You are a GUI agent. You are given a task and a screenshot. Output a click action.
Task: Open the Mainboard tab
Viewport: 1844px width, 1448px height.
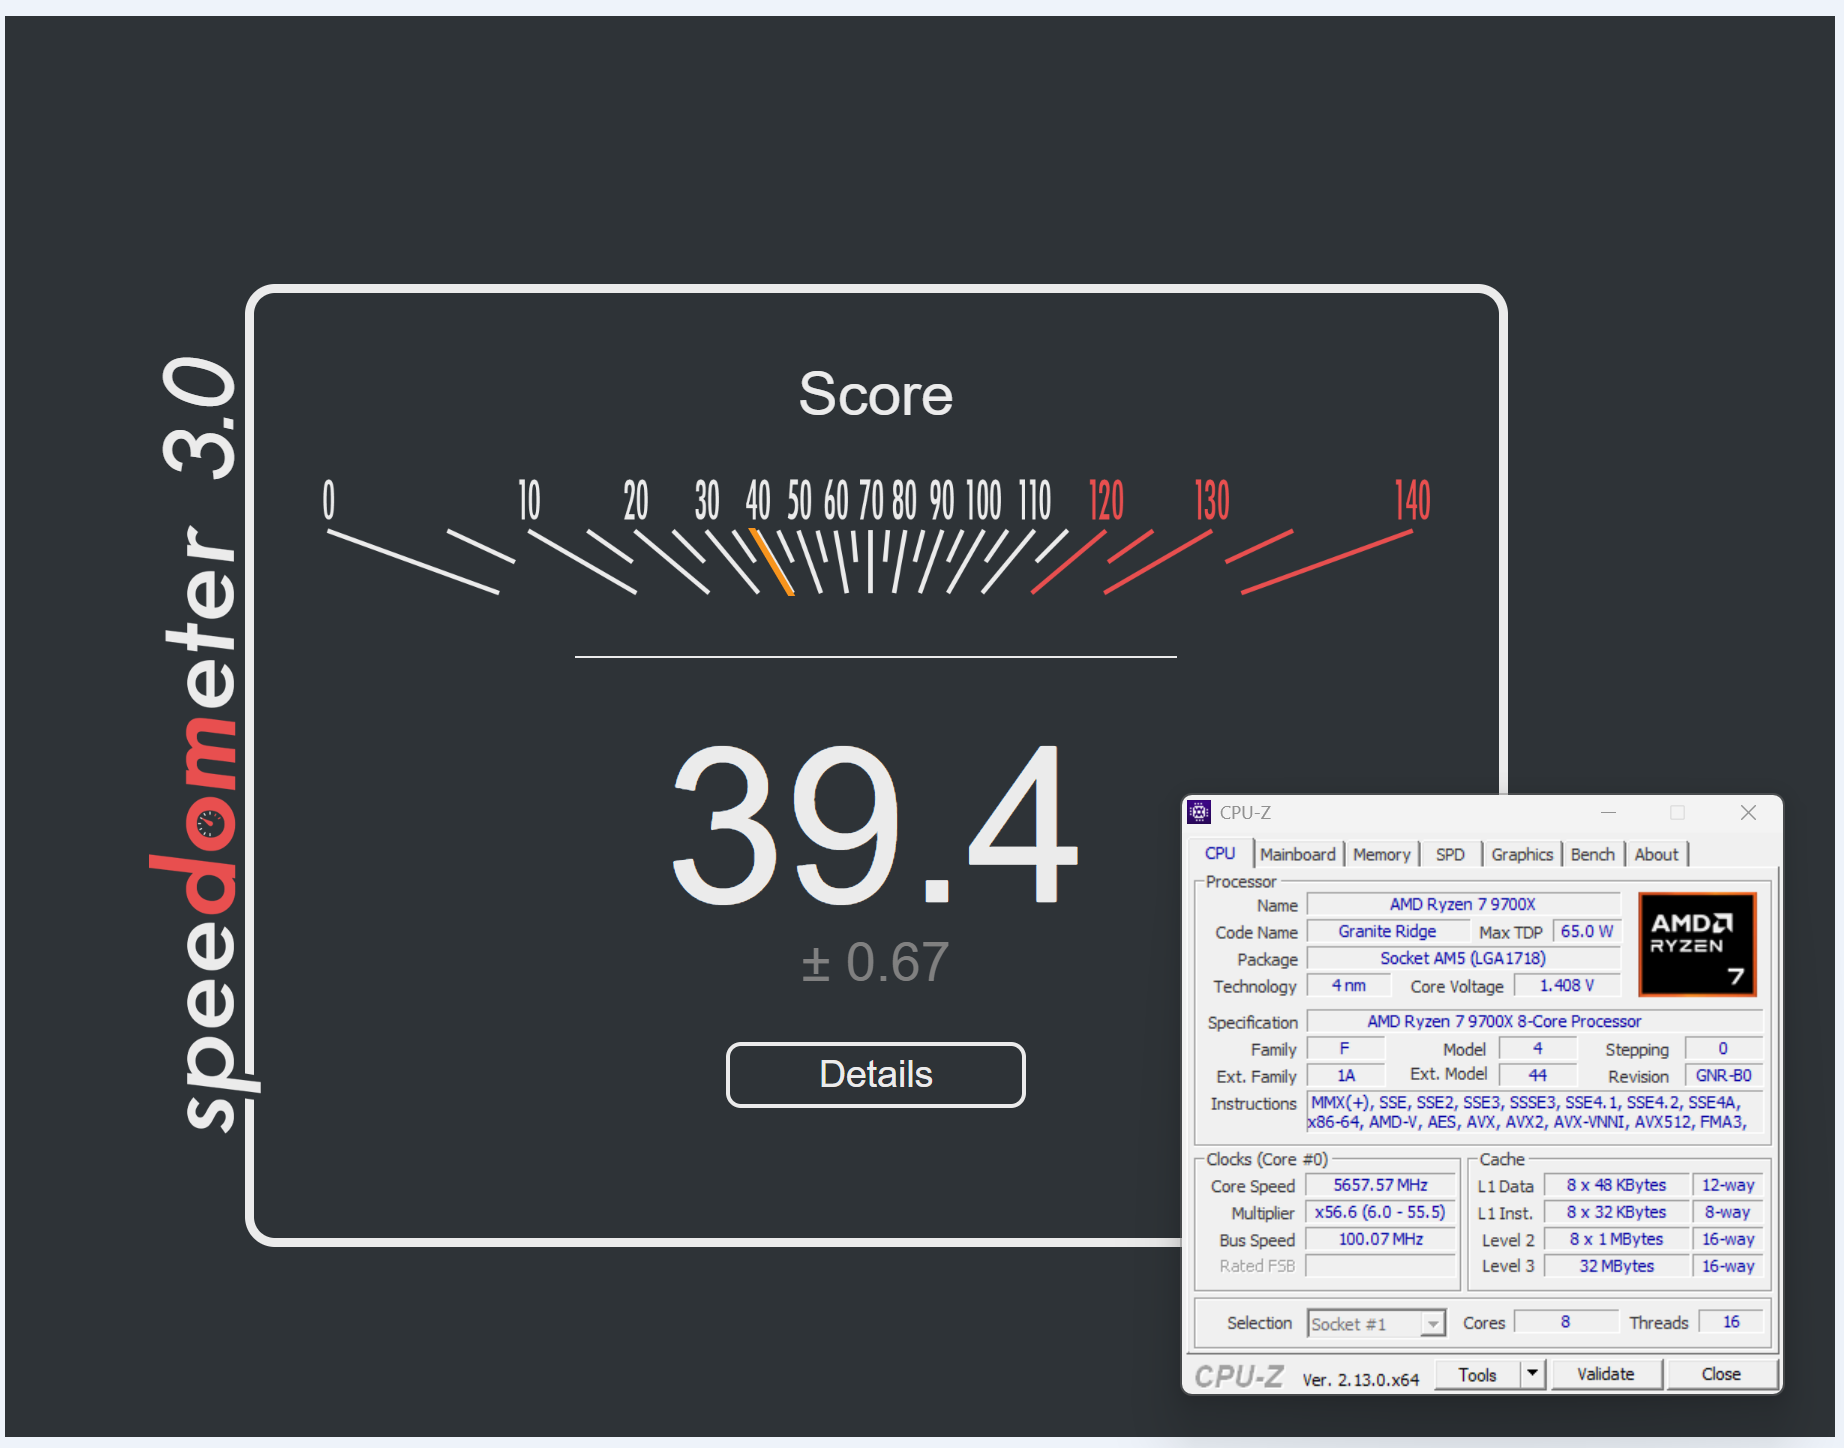[1297, 854]
